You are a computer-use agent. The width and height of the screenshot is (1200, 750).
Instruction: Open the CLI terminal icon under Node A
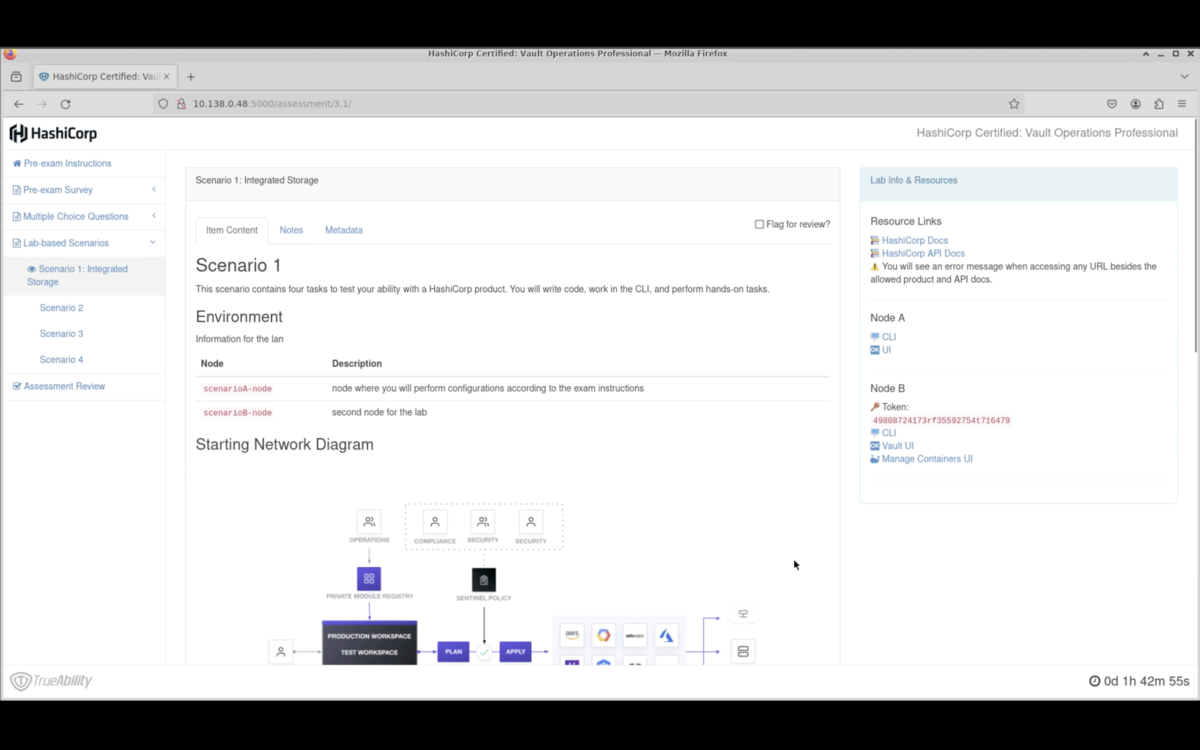tap(875, 337)
